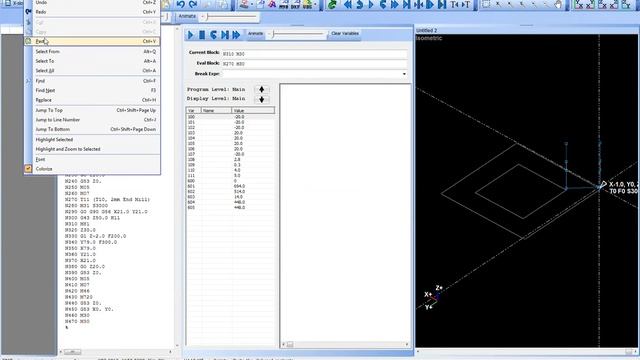Select variable row 601
640x360 pixels.
pos(231,186)
